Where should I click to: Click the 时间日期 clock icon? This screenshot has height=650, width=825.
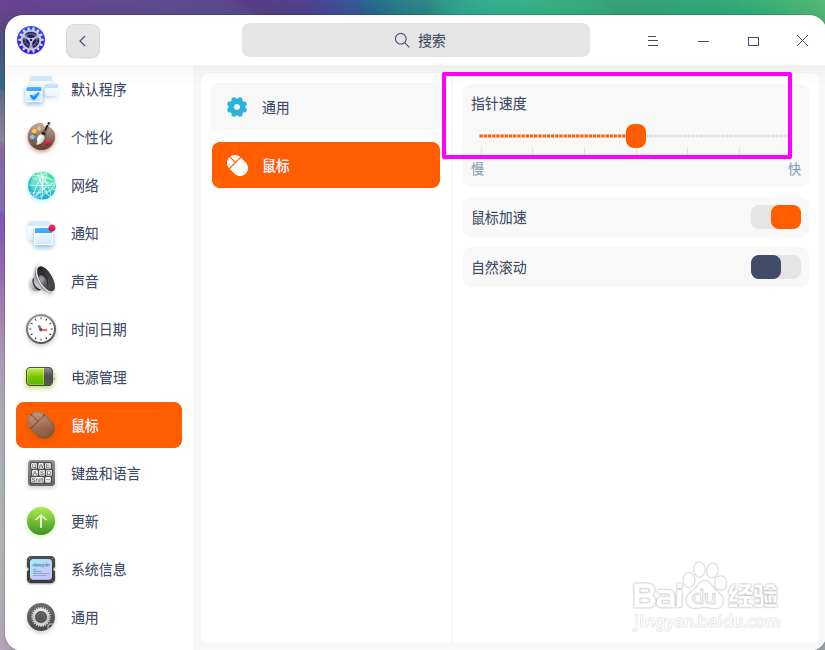tap(41, 329)
